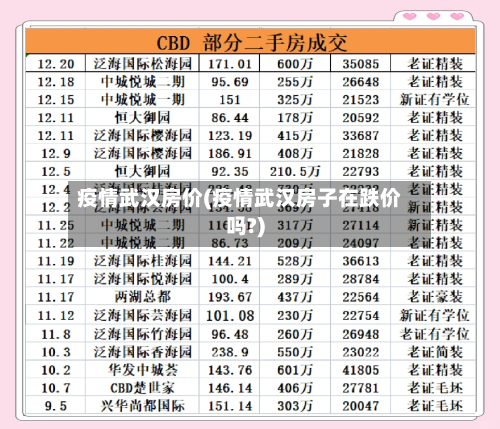
Task: Click the "华发中城荟" cell
Action: pos(143,370)
